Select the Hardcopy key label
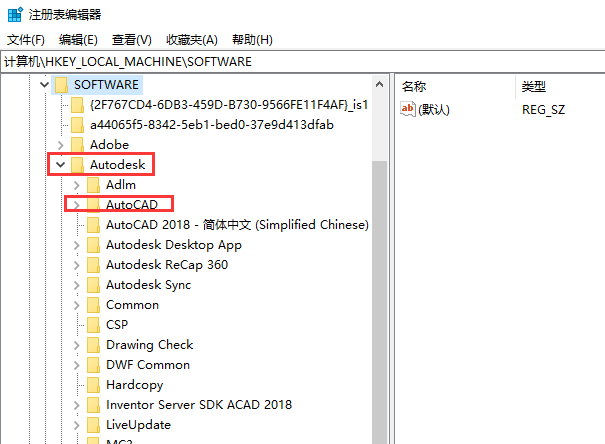The height and width of the screenshot is (444, 605). tap(135, 385)
